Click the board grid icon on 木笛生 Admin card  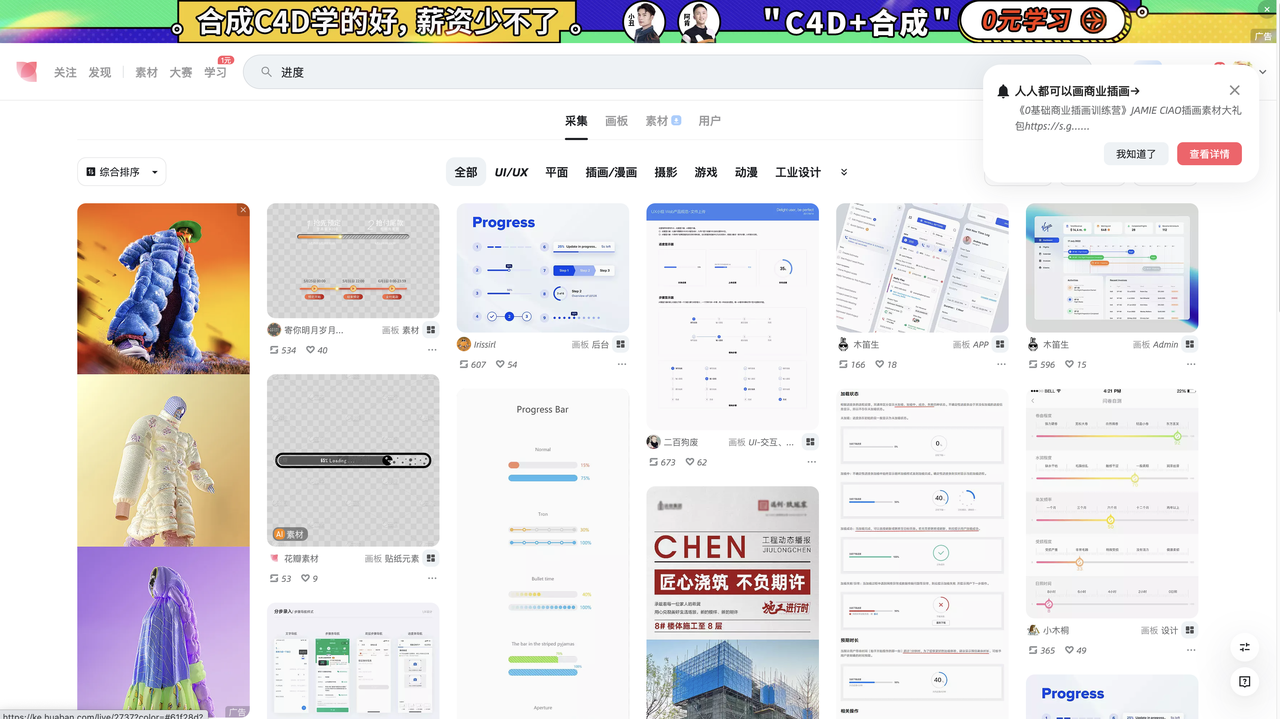click(1190, 344)
